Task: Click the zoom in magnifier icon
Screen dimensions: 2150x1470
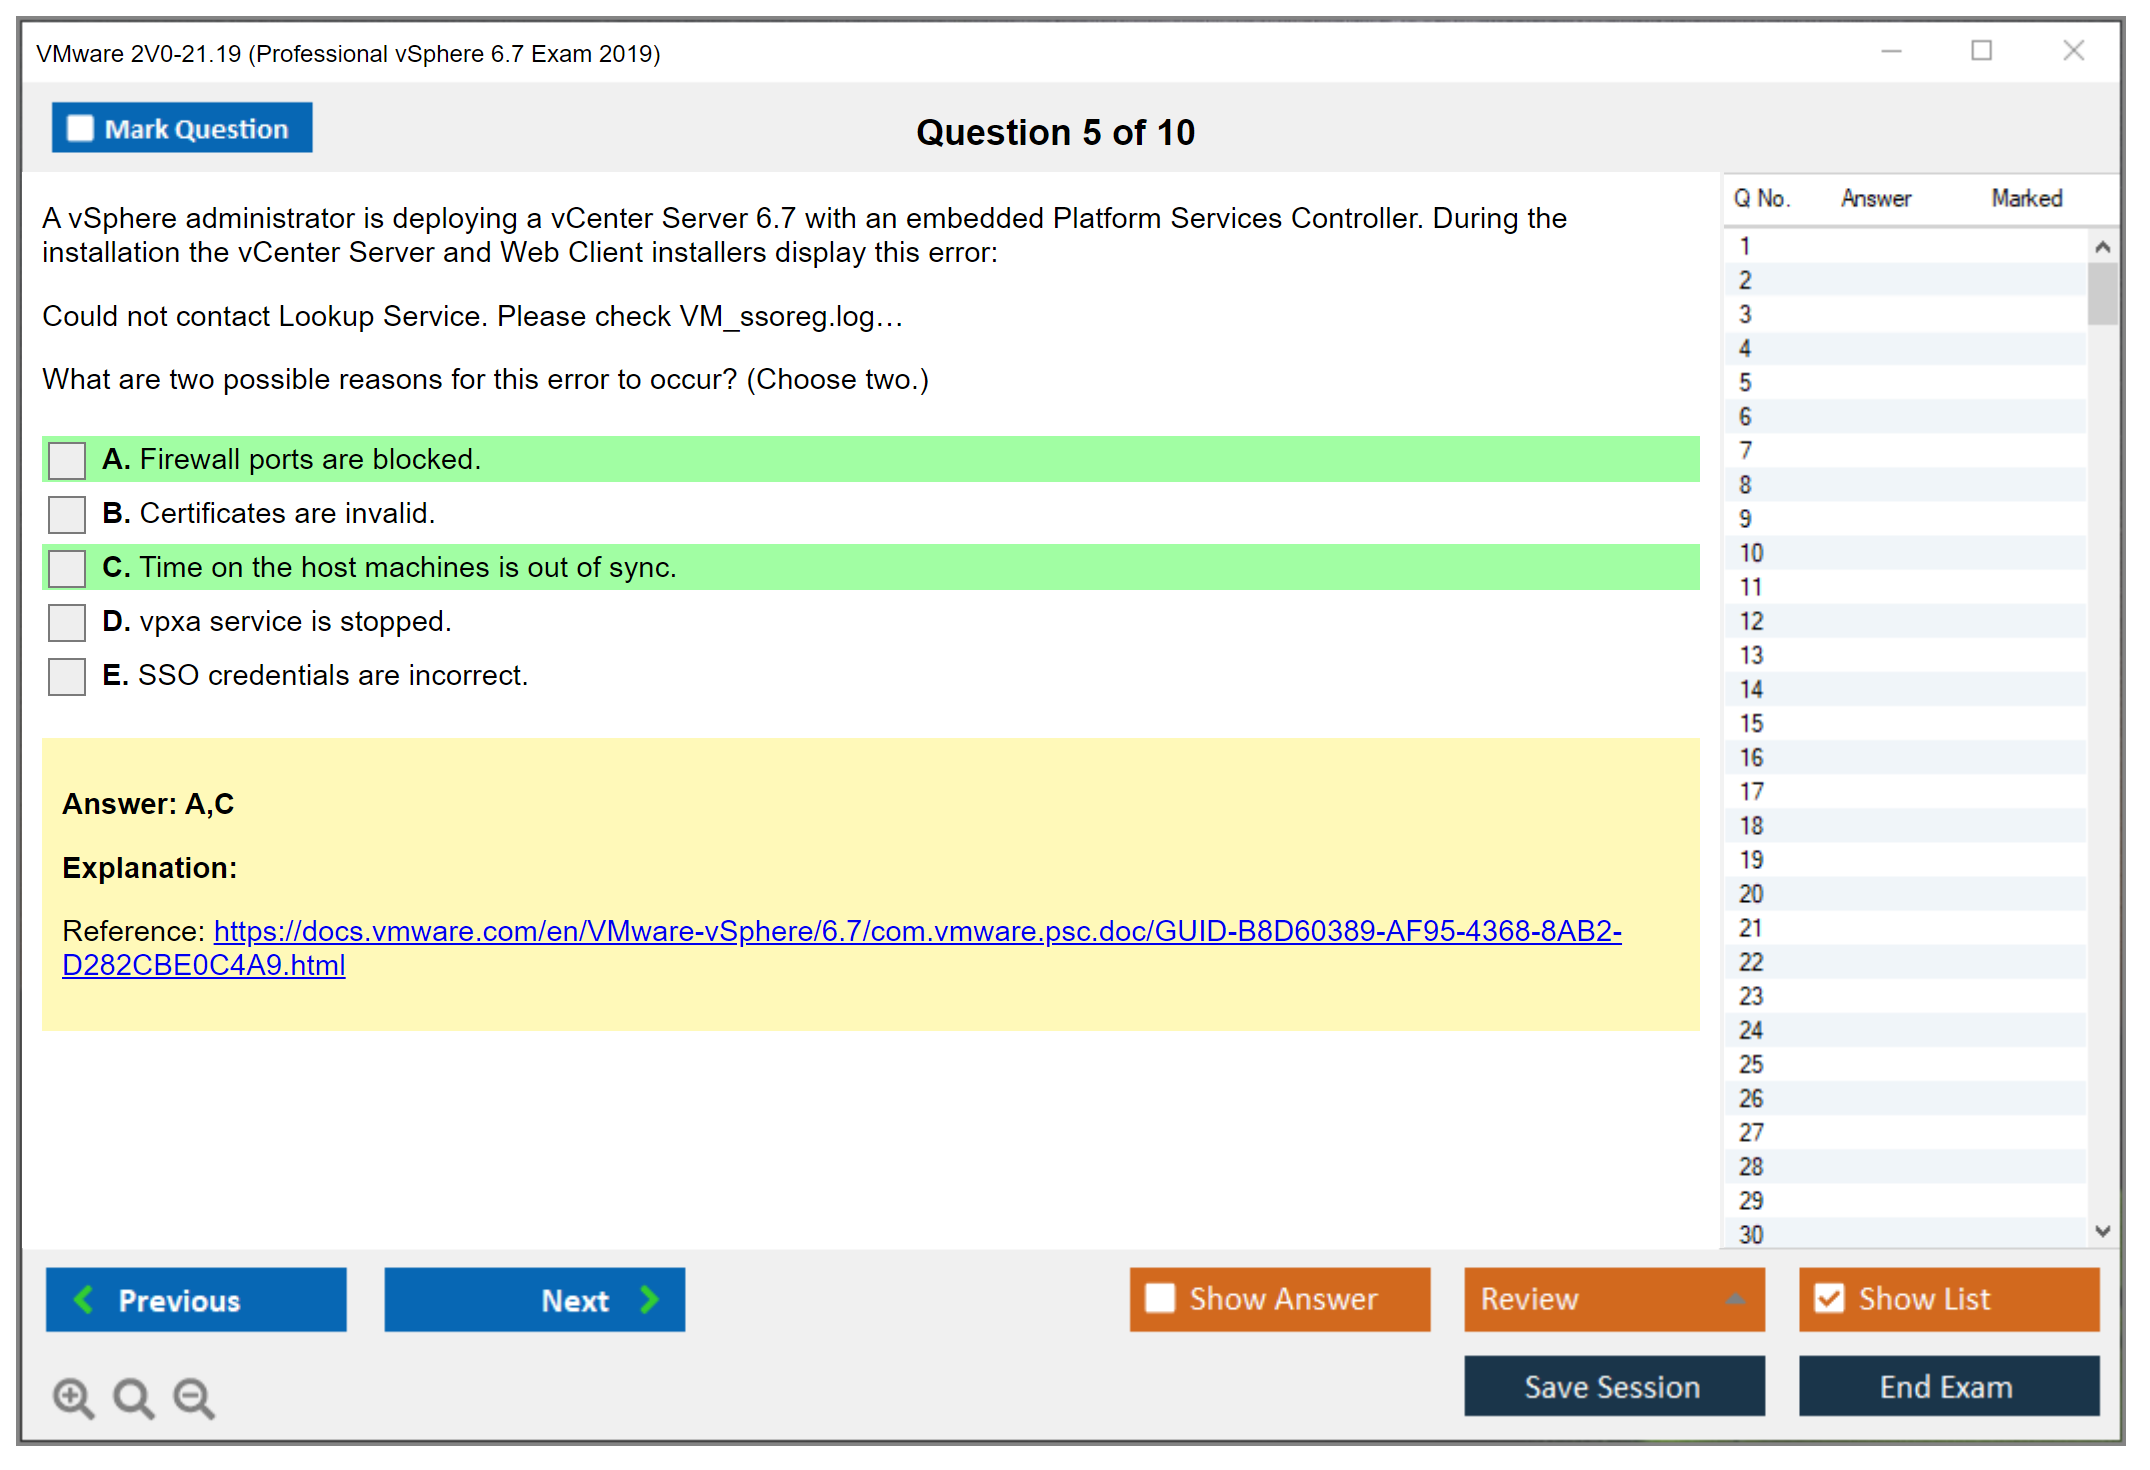Action: tap(73, 1397)
